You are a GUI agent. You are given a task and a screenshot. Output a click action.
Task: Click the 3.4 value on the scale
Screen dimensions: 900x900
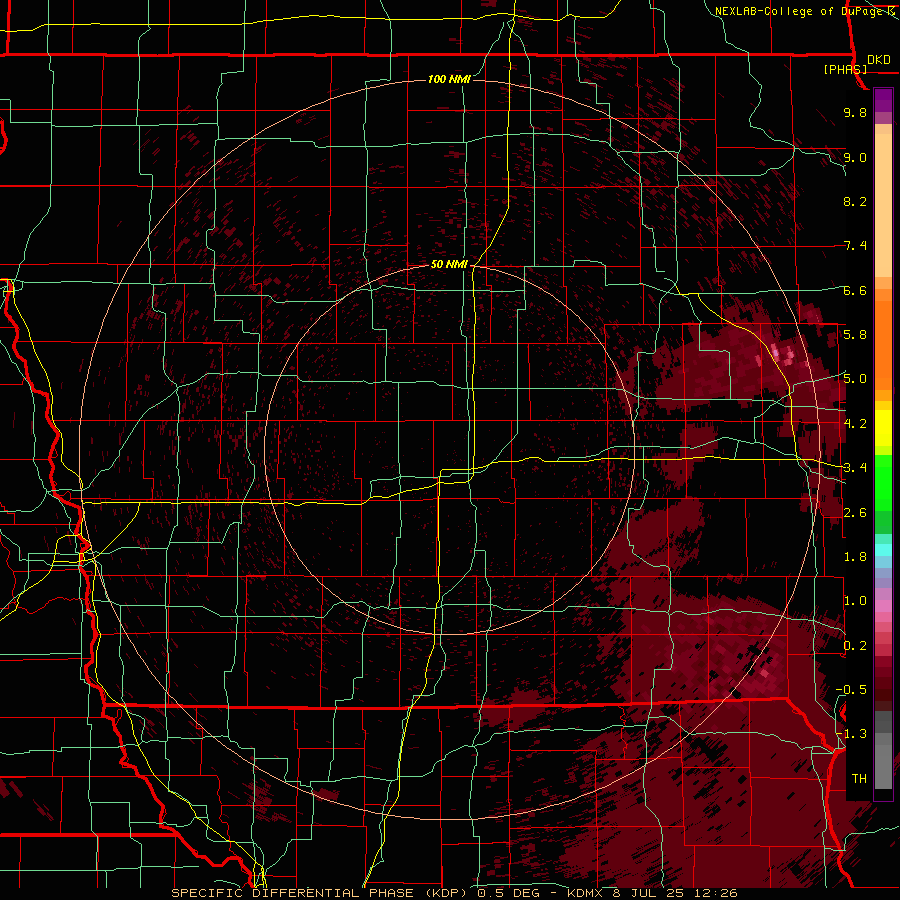[855, 467]
